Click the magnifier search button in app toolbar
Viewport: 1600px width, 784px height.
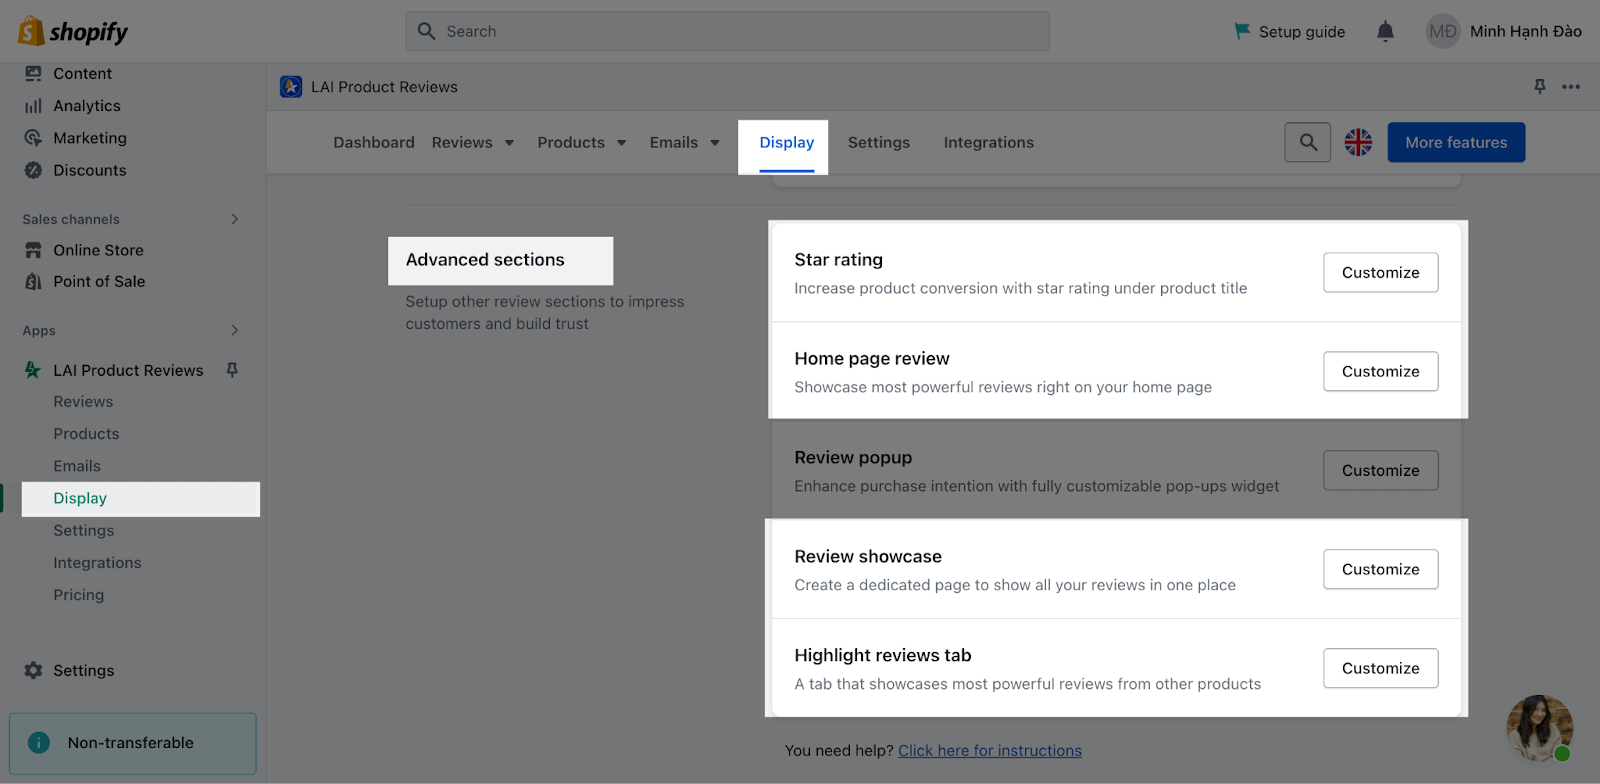tap(1308, 142)
